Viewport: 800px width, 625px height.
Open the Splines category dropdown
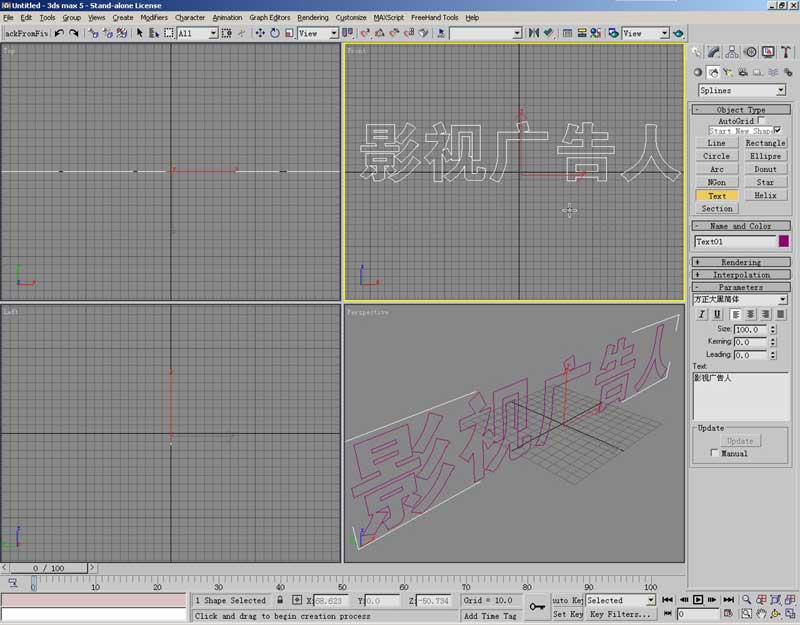[741, 90]
